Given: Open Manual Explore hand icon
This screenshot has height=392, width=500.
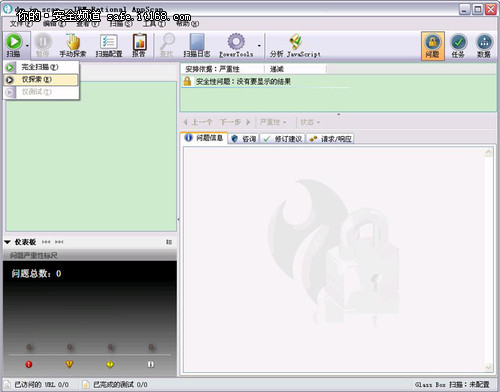Looking at the screenshot, I should click(73, 42).
